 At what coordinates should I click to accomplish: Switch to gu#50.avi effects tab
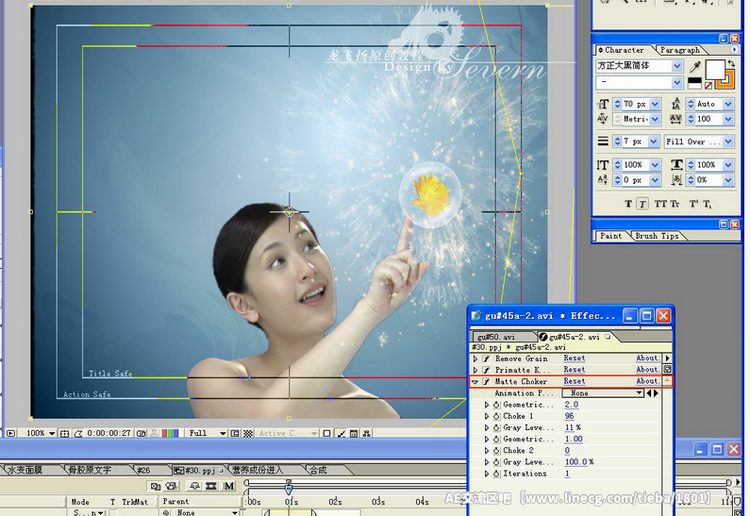[496, 337]
